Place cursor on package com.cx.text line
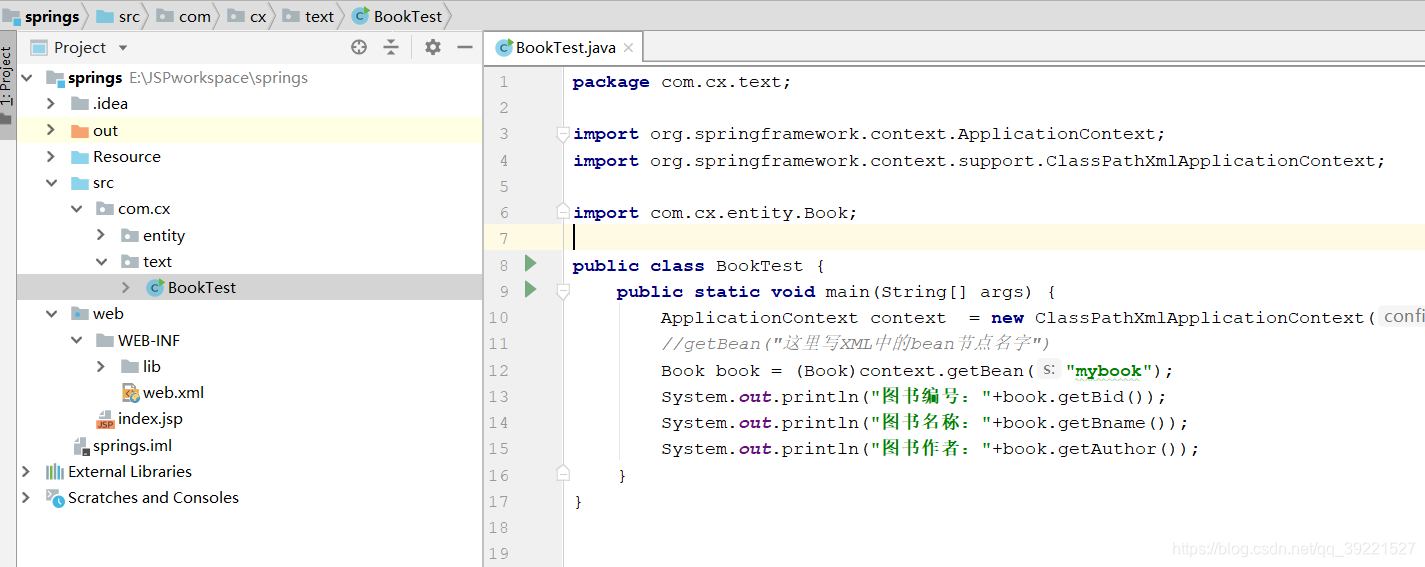Image resolution: width=1425 pixels, height=567 pixels. coord(682,82)
